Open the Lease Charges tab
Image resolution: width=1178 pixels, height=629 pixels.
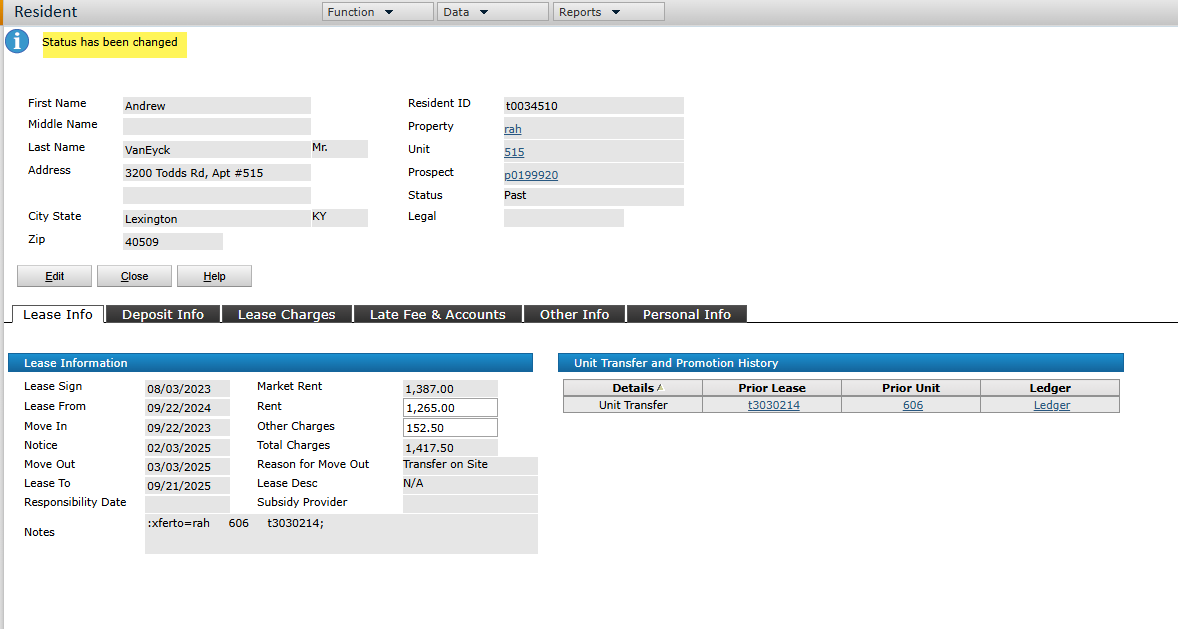click(x=286, y=314)
